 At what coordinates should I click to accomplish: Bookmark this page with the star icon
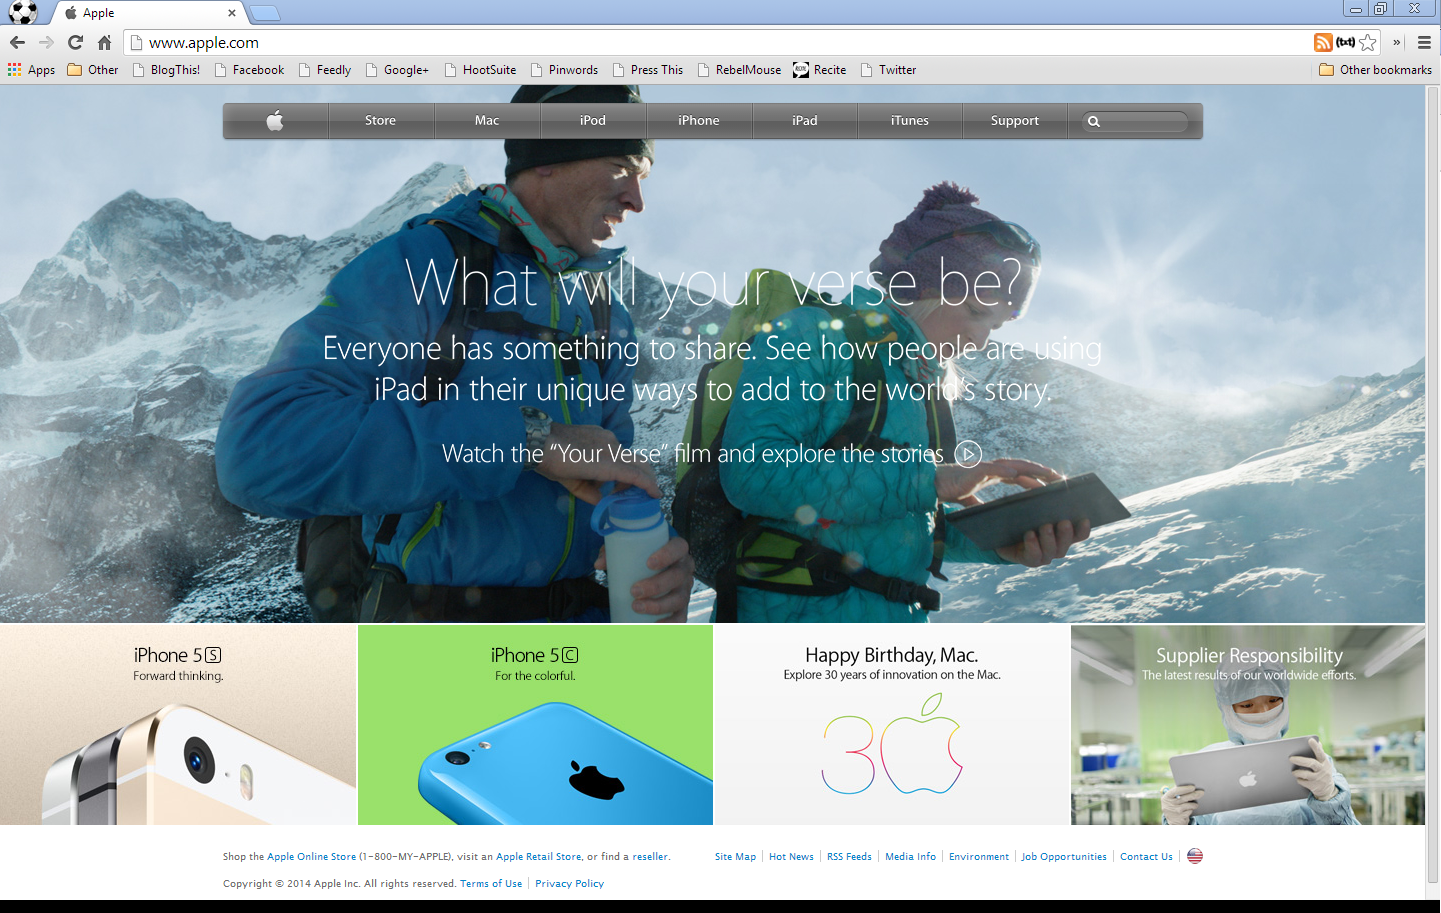[x=1368, y=42]
